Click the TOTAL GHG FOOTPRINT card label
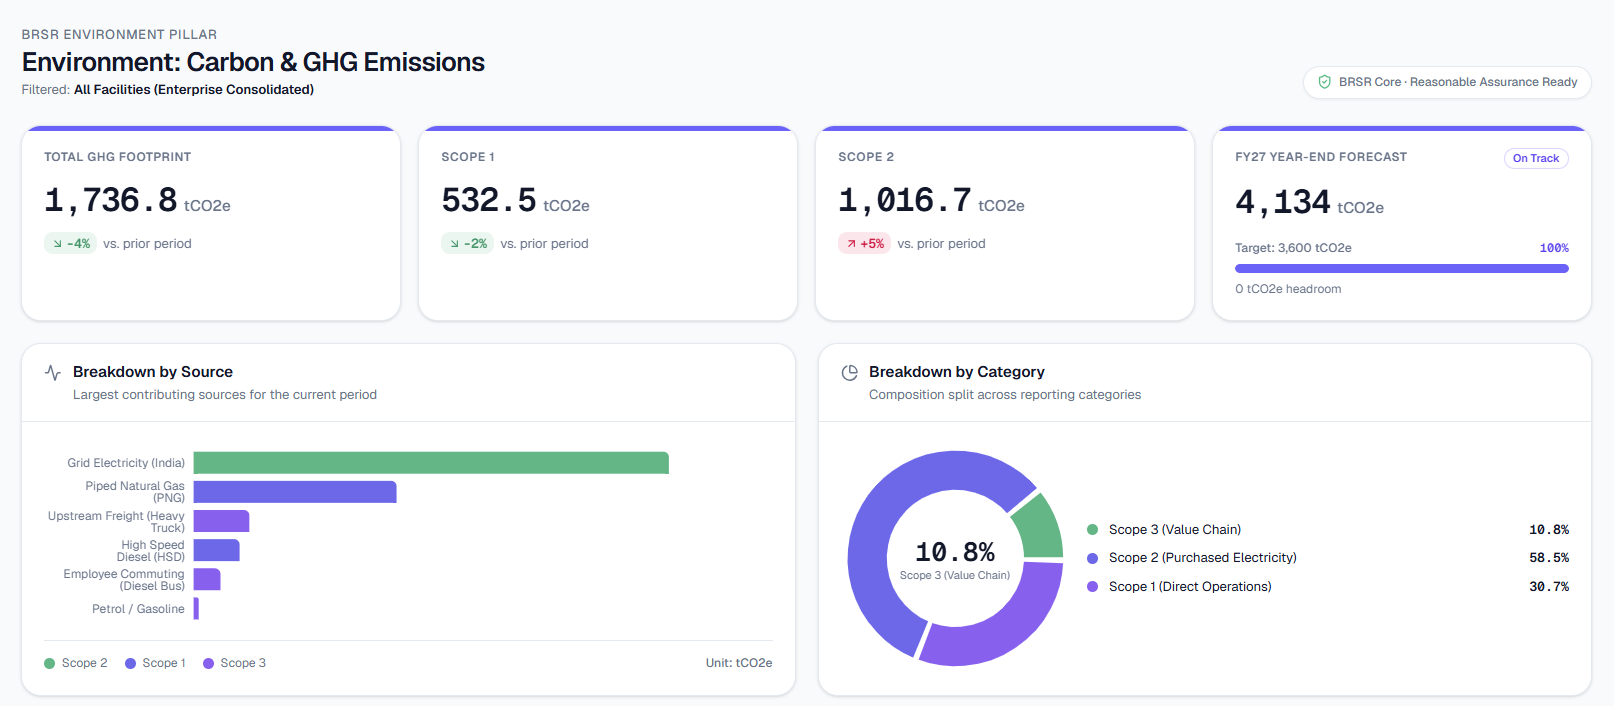 pos(118,157)
